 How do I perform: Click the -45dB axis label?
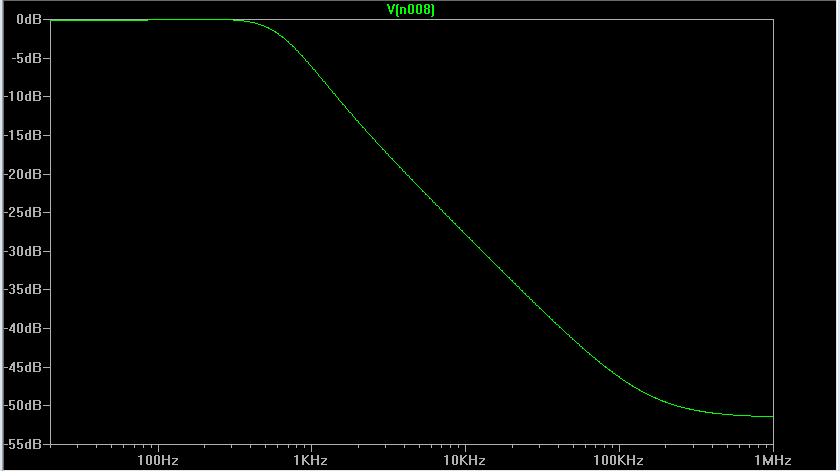pyautogui.click(x=23, y=368)
